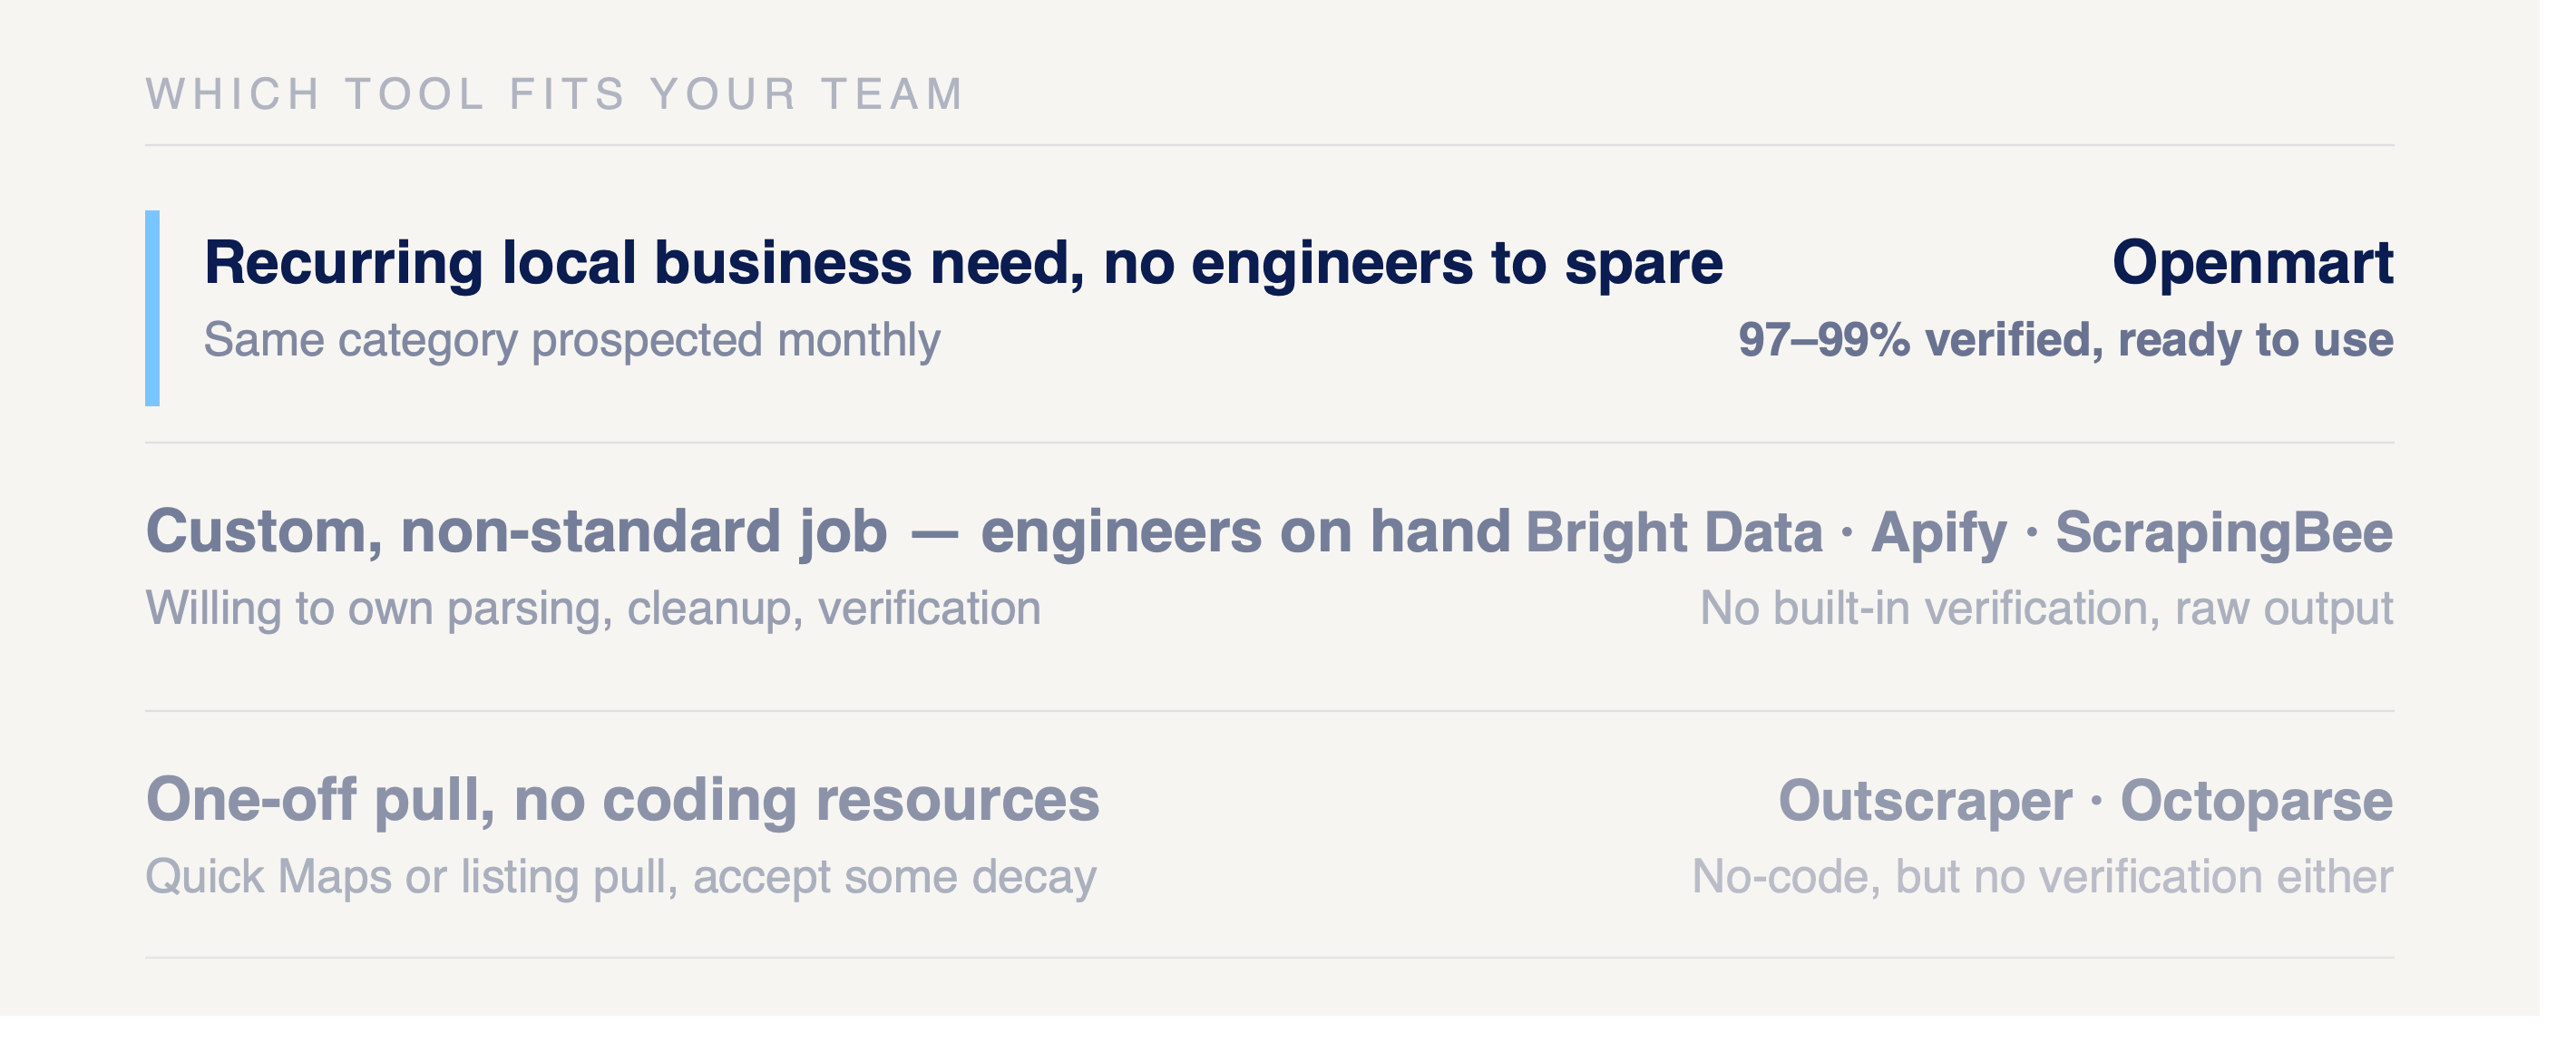Viewport: 2576px width, 1052px height.
Task: Select 'No-code, but no verification either' note
Action: pos(2043,876)
